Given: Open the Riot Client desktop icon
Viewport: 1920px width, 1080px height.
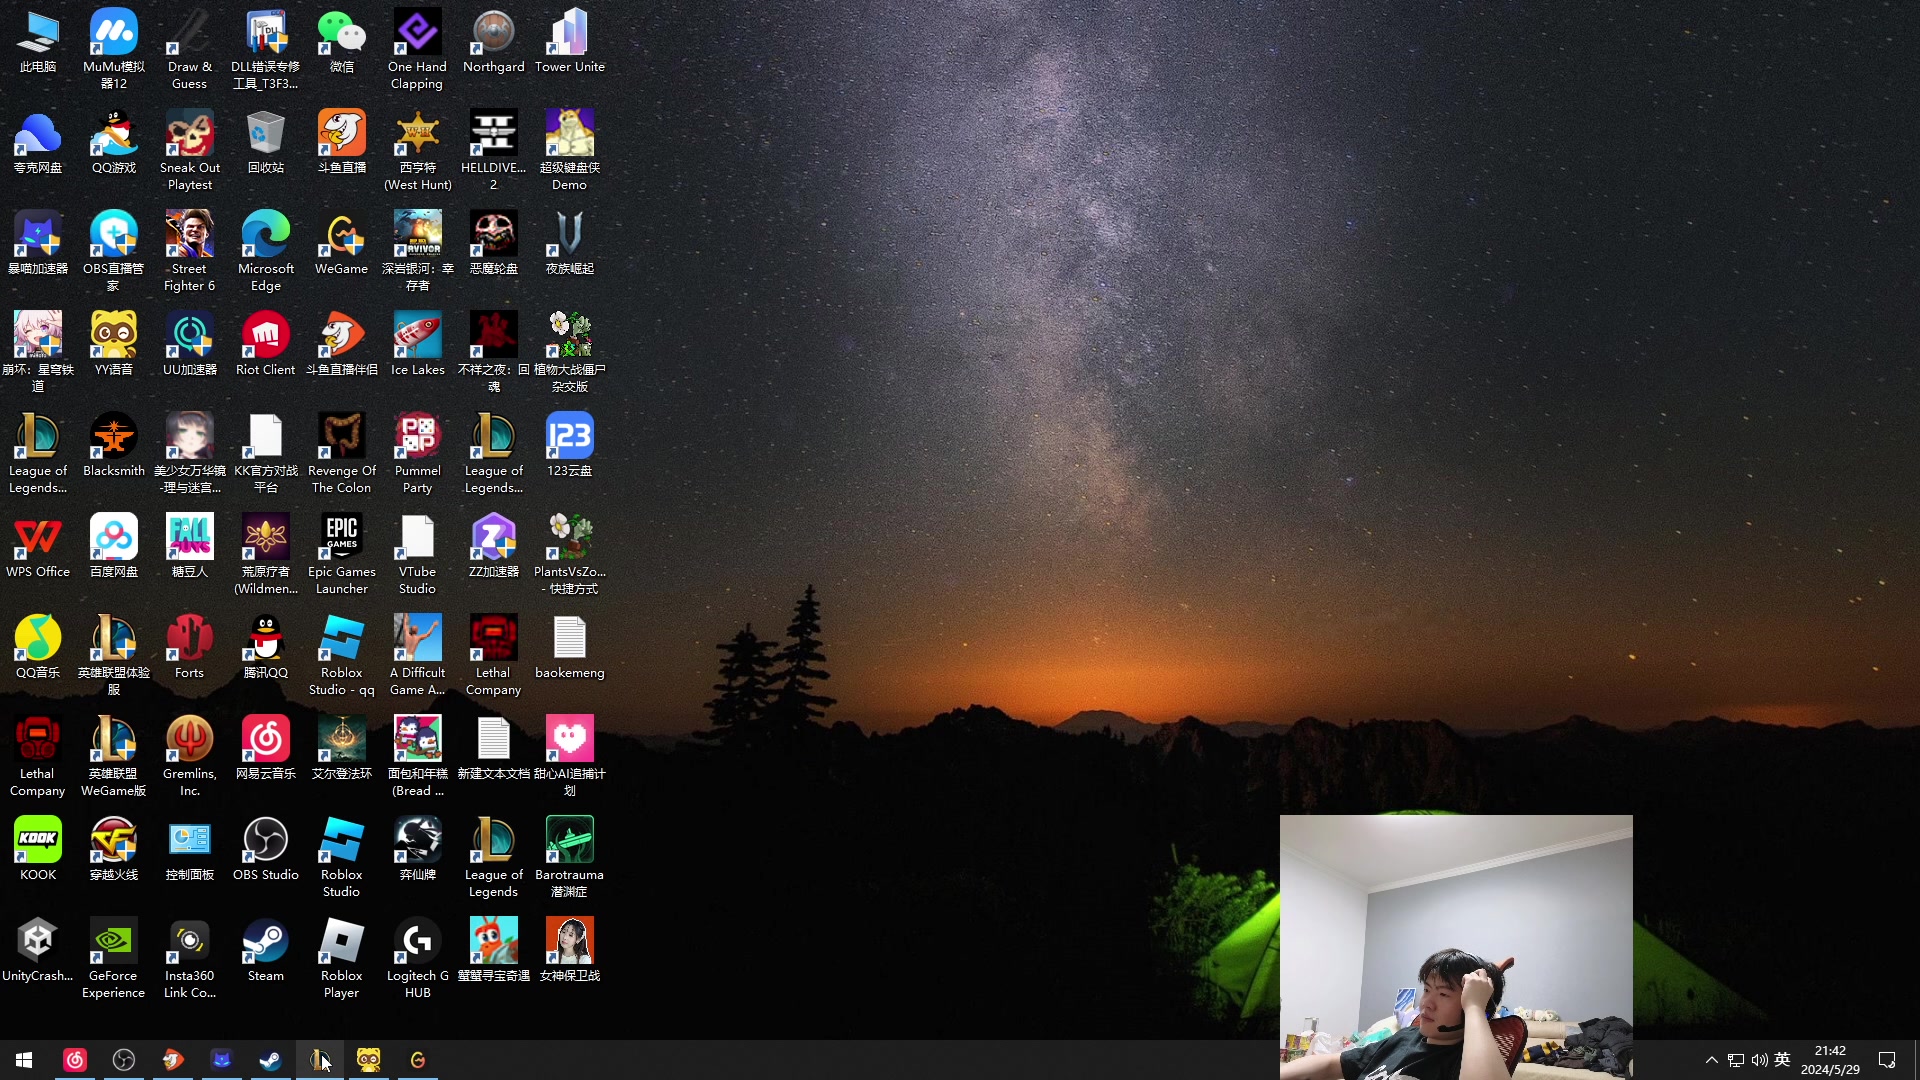Looking at the screenshot, I should (265, 345).
